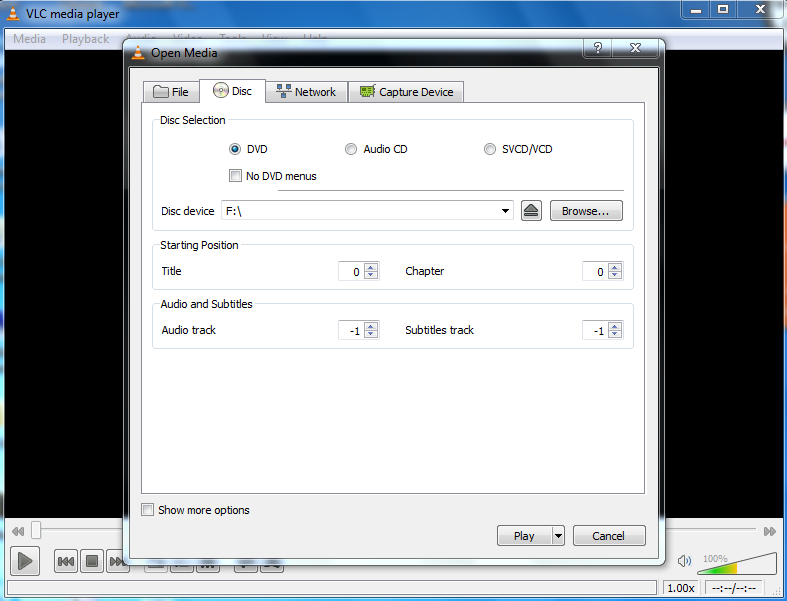
Task: Open the Capture Device tab
Action: (x=406, y=92)
